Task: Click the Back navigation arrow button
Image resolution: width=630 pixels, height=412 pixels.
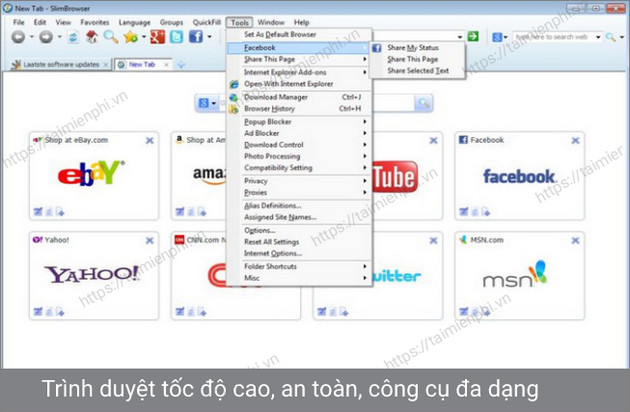Action: point(18,37)
